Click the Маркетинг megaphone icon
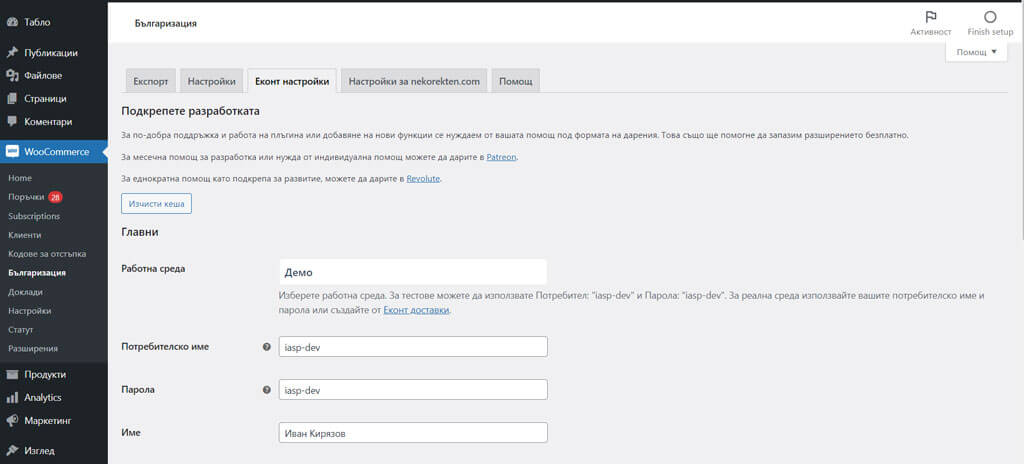The width and height of the screenshot is (1024, 464). tap(12, 420)
